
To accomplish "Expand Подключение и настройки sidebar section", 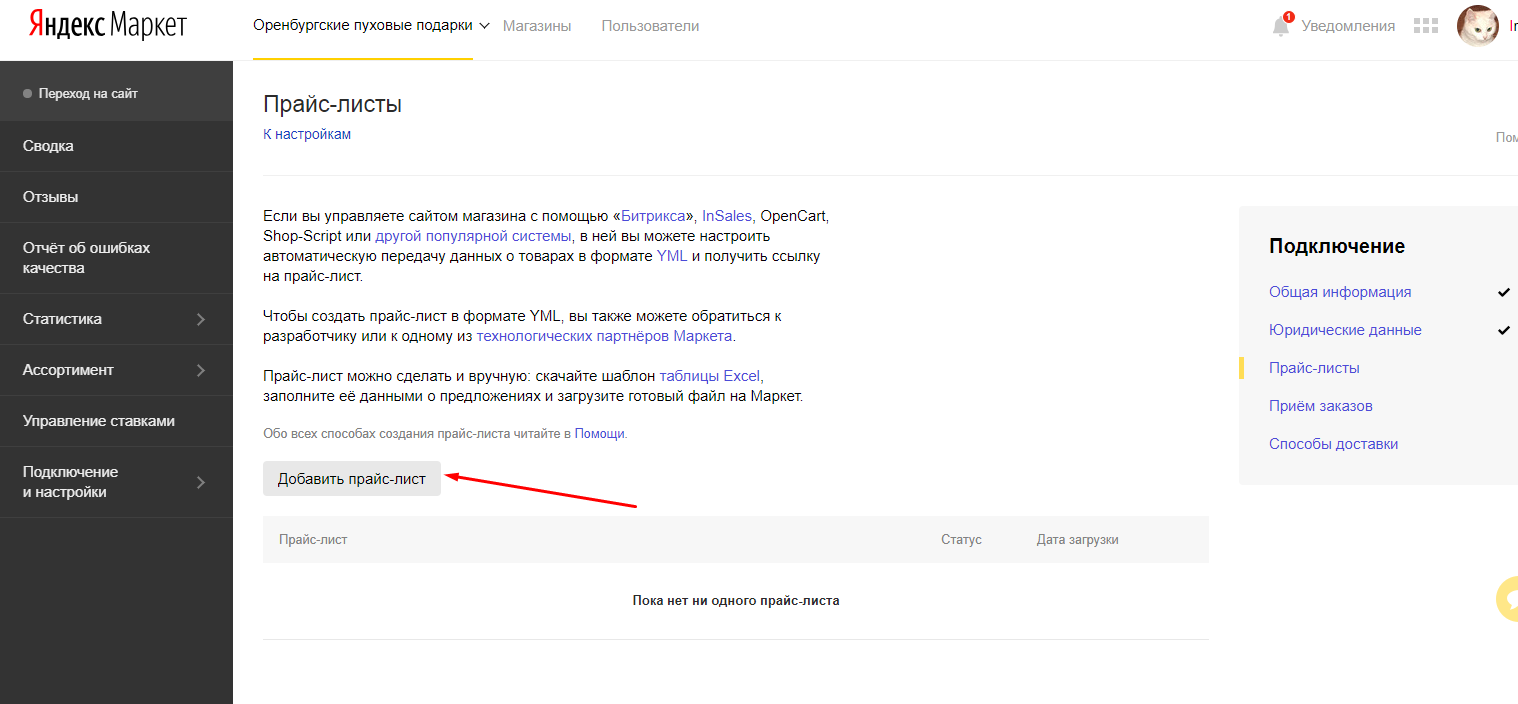I will click(116, 482).
